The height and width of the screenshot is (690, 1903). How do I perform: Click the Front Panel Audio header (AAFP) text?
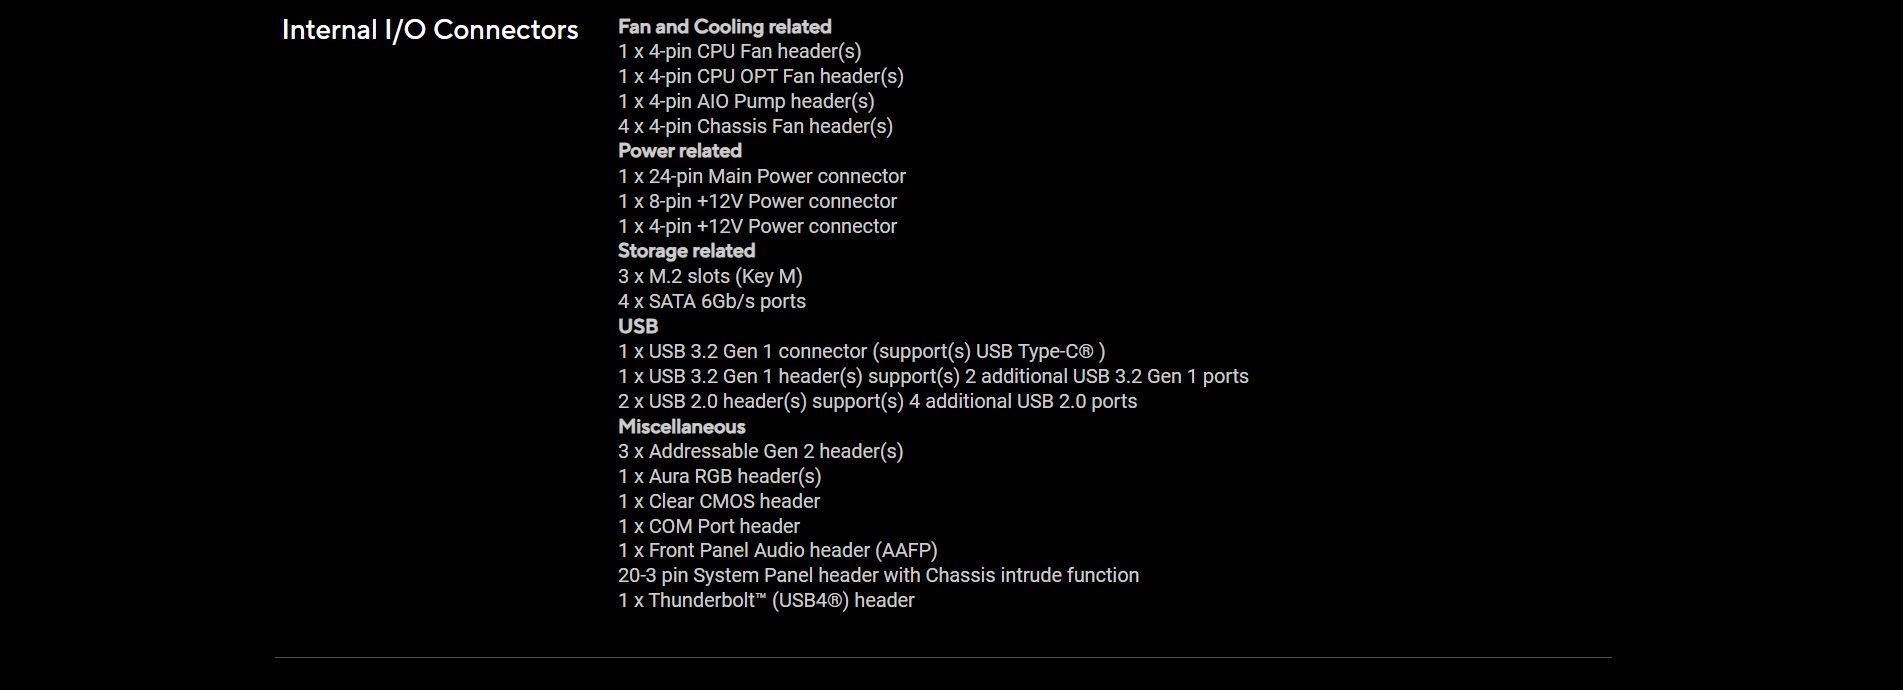[778, 551]
